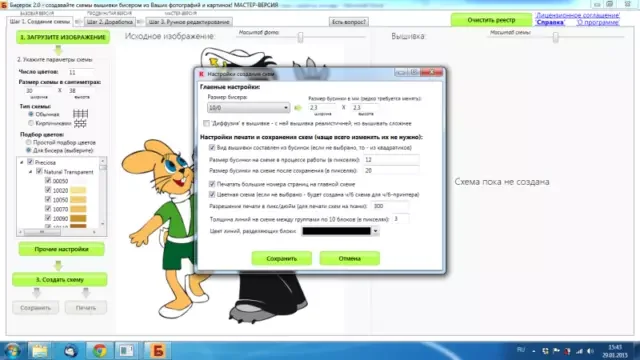The image size is (640, 360).
Task: Click the Сохранить button in the dialog
Action: [x=282, y=258]
